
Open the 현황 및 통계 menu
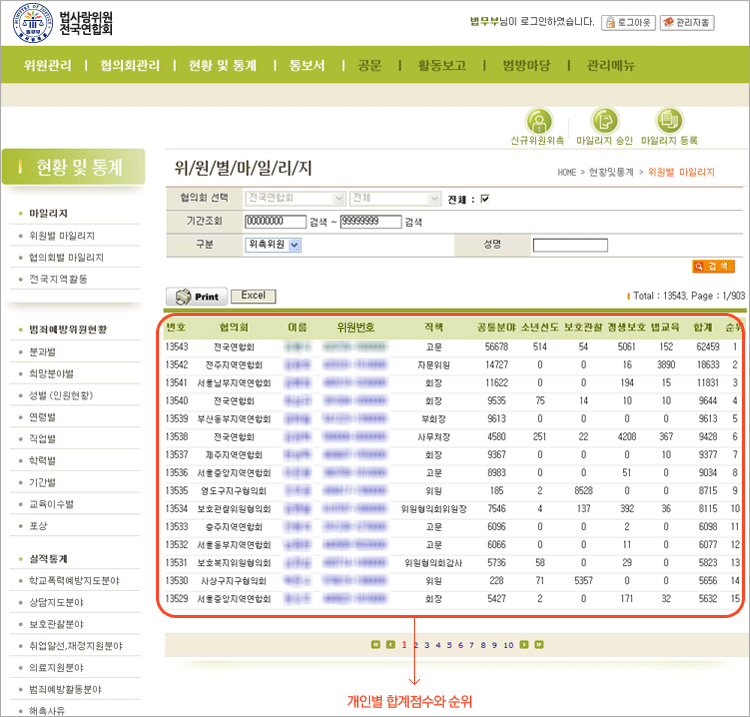222,65
